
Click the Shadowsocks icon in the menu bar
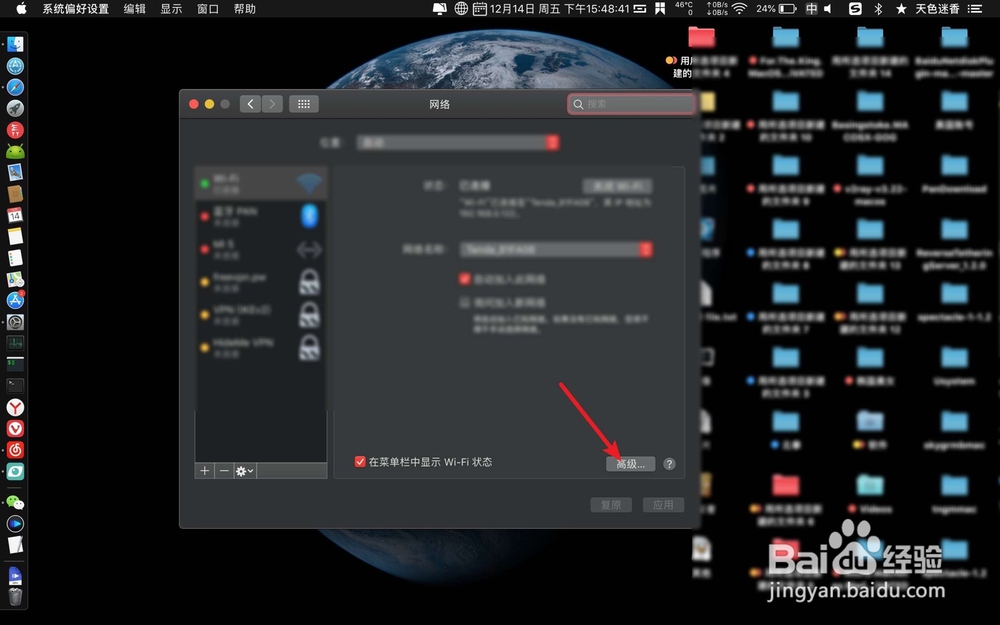(855, 9)
